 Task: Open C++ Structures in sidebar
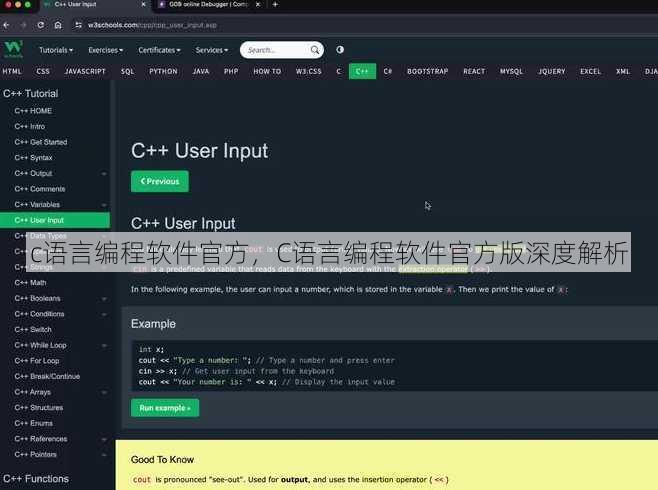(x=39, y=408)
